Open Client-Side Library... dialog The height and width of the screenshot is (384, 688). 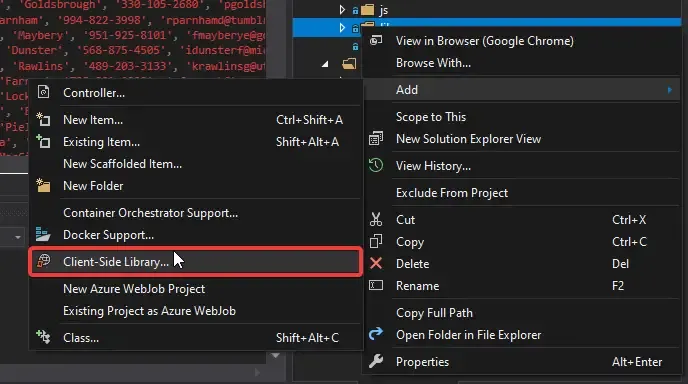pos(195,262)
